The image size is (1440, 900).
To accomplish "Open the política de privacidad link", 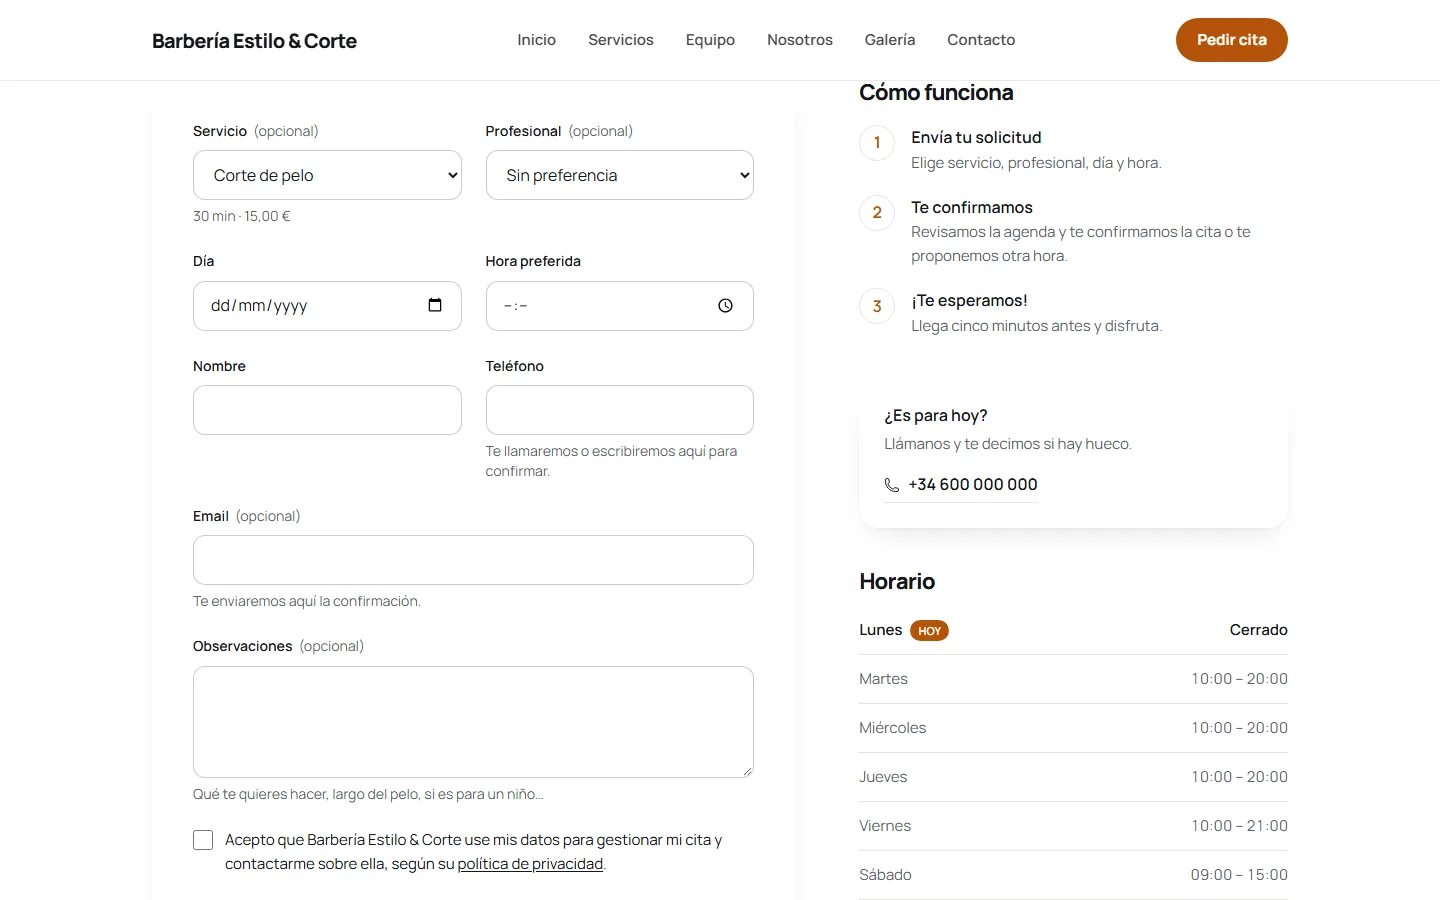I will 530,864.
